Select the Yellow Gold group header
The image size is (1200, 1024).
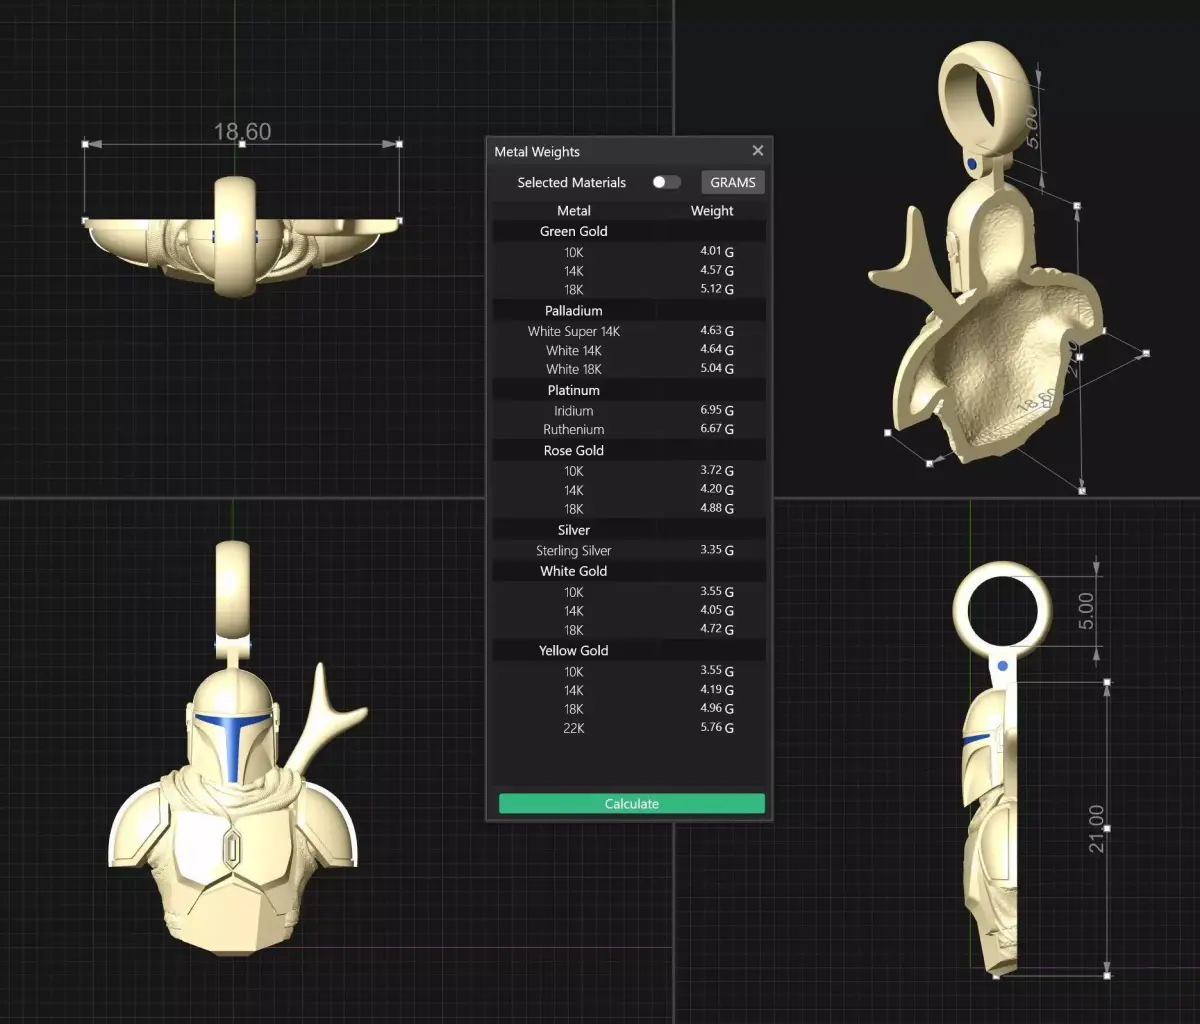pyautogui.click(x=629, y=651)
